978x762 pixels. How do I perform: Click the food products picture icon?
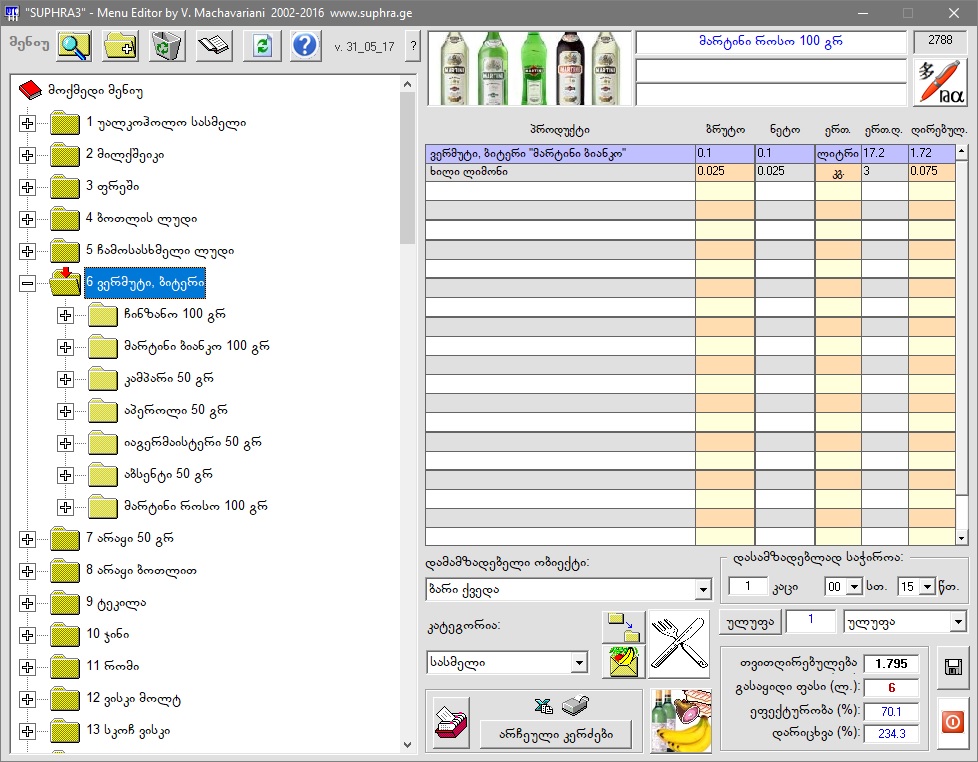coord(680,720)
